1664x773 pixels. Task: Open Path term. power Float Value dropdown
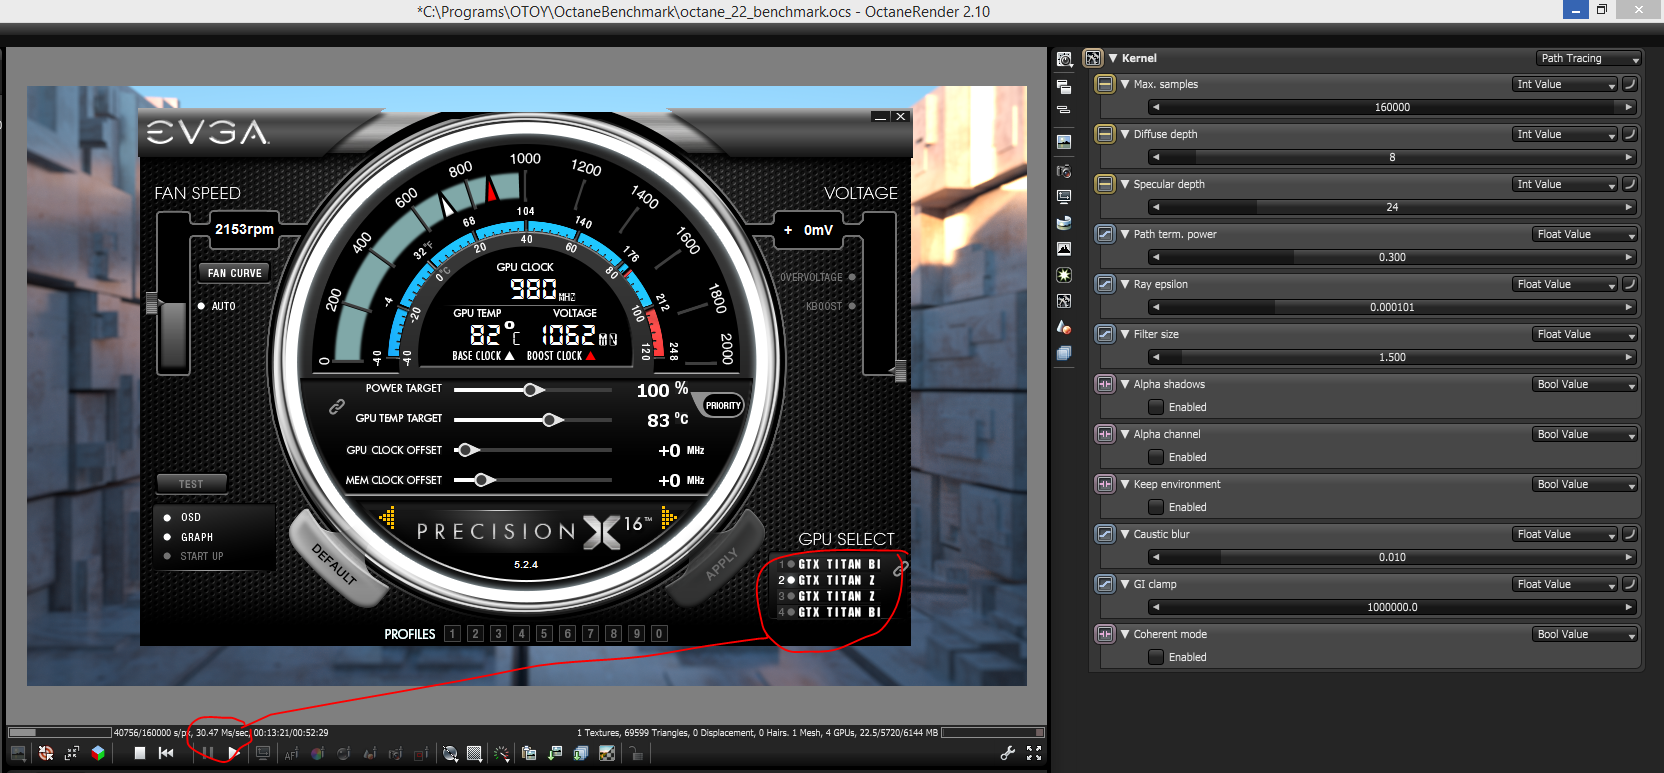(x=1585, y=234)
